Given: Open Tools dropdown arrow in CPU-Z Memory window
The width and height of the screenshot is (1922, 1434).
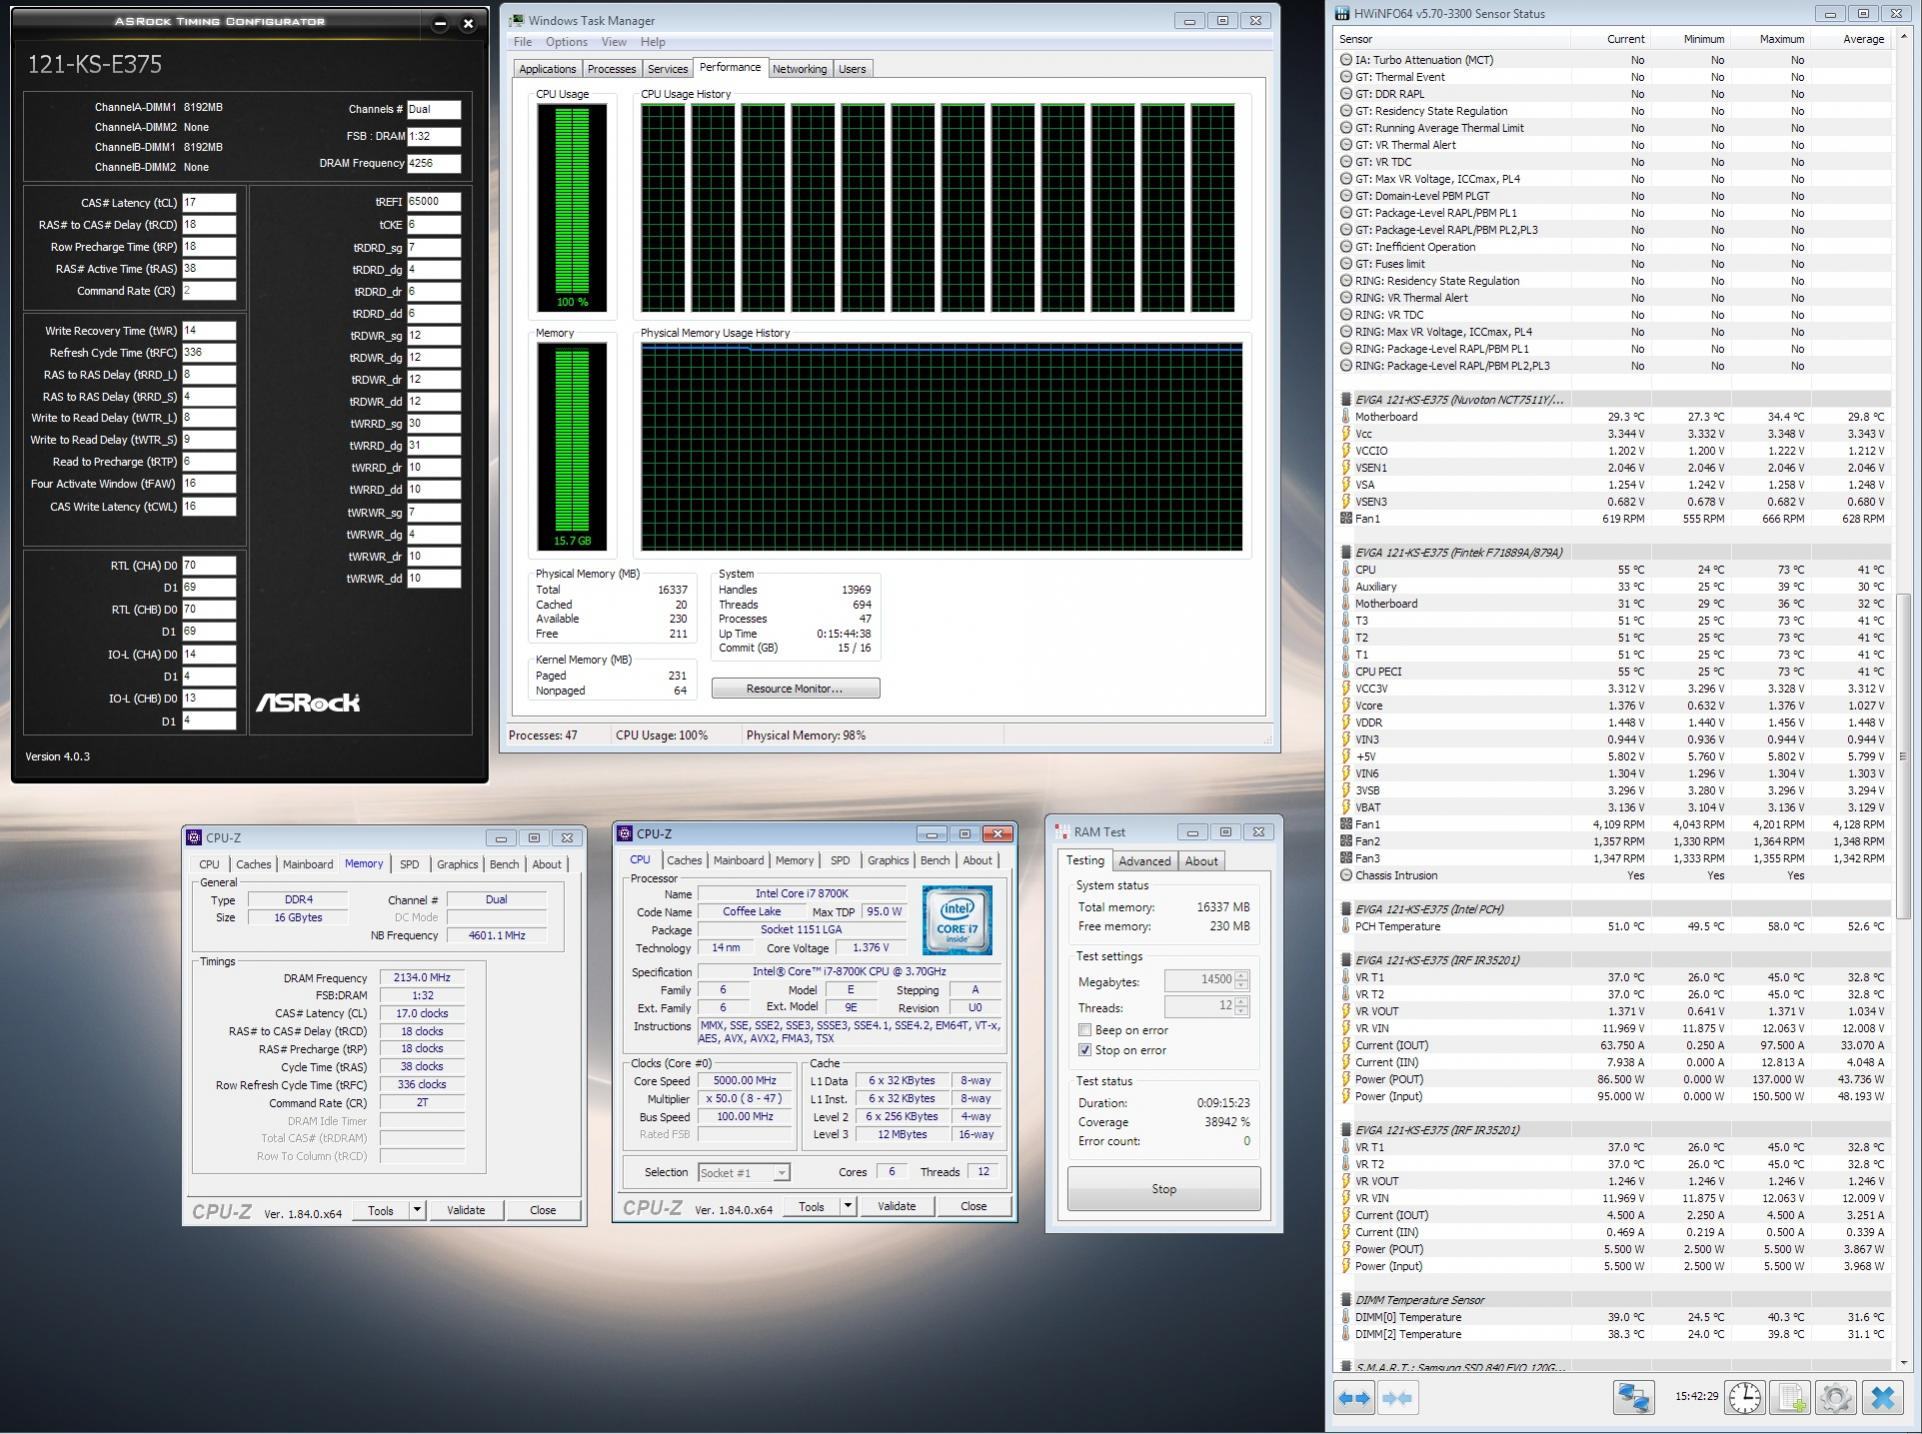Looking at the screenshot, I should tap(418, 1211).
